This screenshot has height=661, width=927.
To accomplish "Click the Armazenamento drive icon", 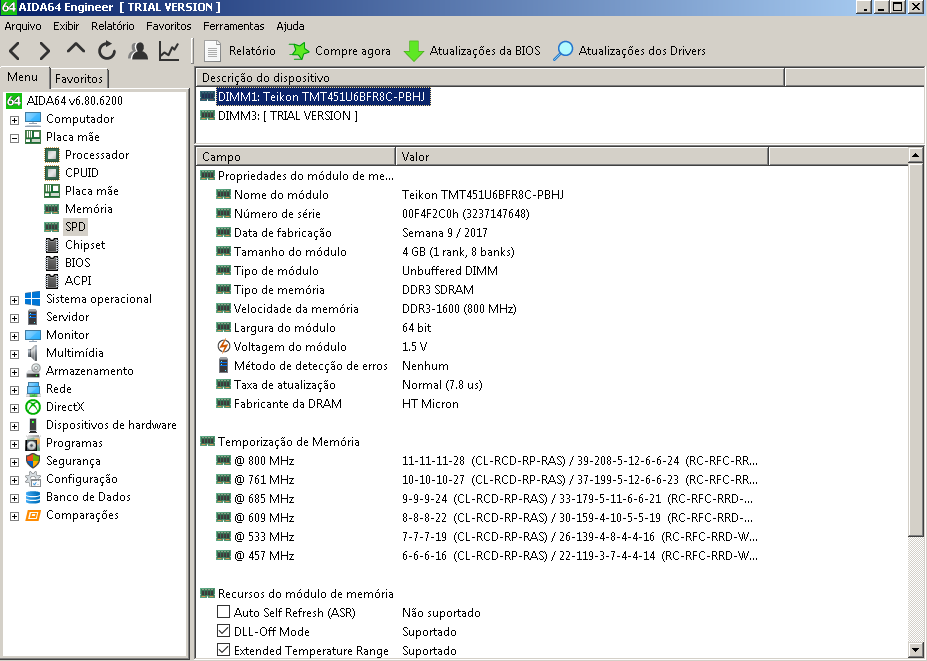I will (33, 371).
